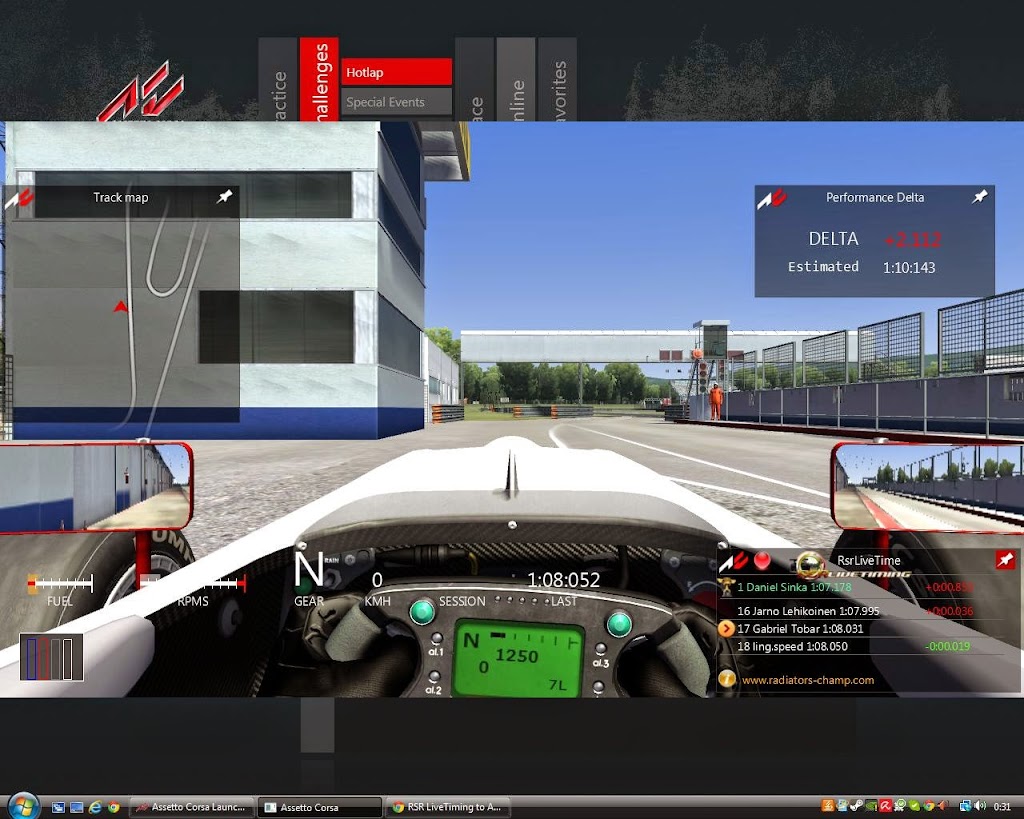The image size is (1024, 819).
Task: Select the Daniel Sinka 1:07.178 leaderboard row
Action: click(861, 587)
